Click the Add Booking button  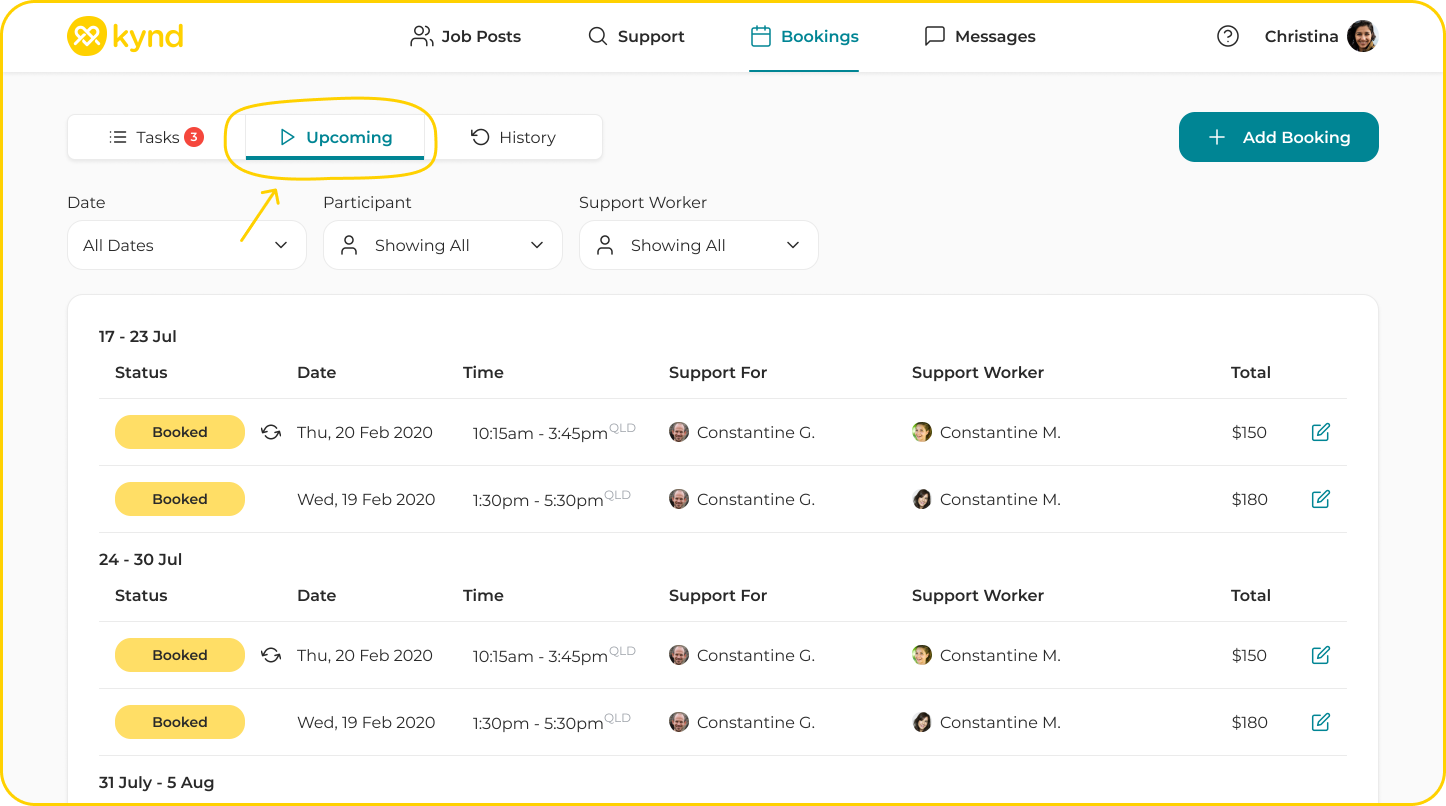pos(1278,137)
